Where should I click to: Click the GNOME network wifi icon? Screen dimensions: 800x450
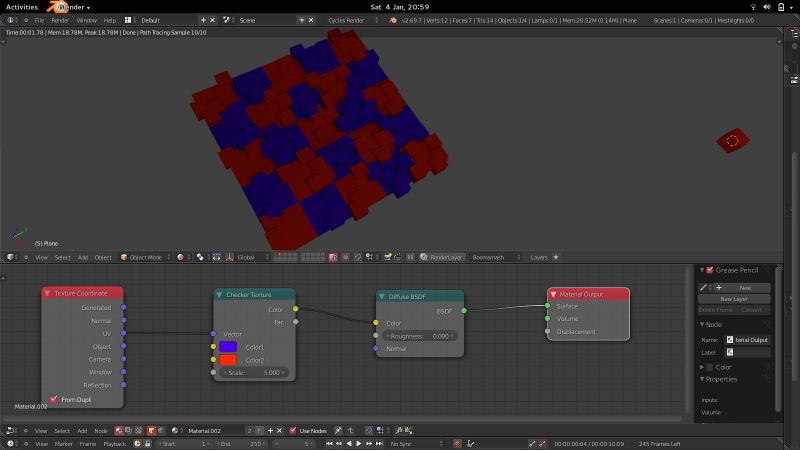pyautogui.click(x=753, y=7)
